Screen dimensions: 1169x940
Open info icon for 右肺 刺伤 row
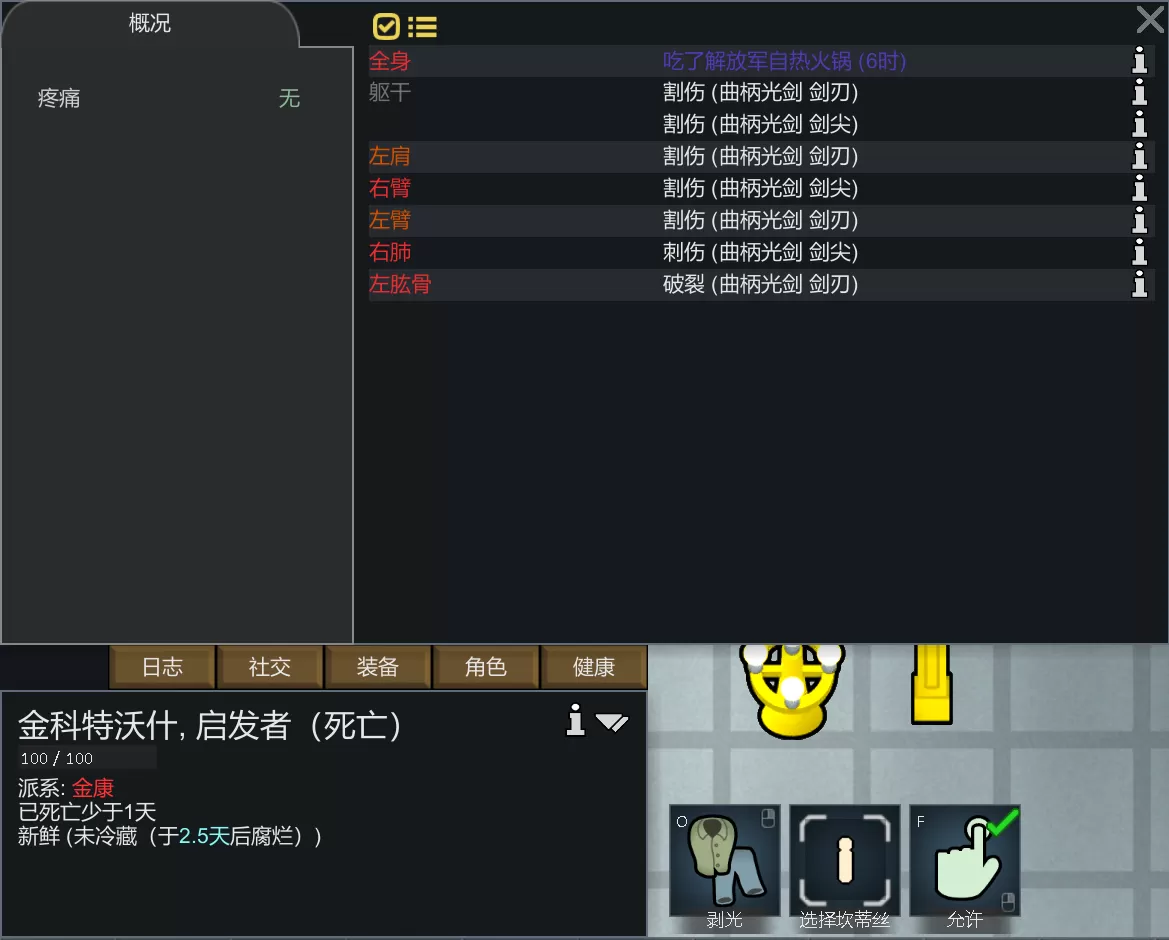click(1139, 252)
